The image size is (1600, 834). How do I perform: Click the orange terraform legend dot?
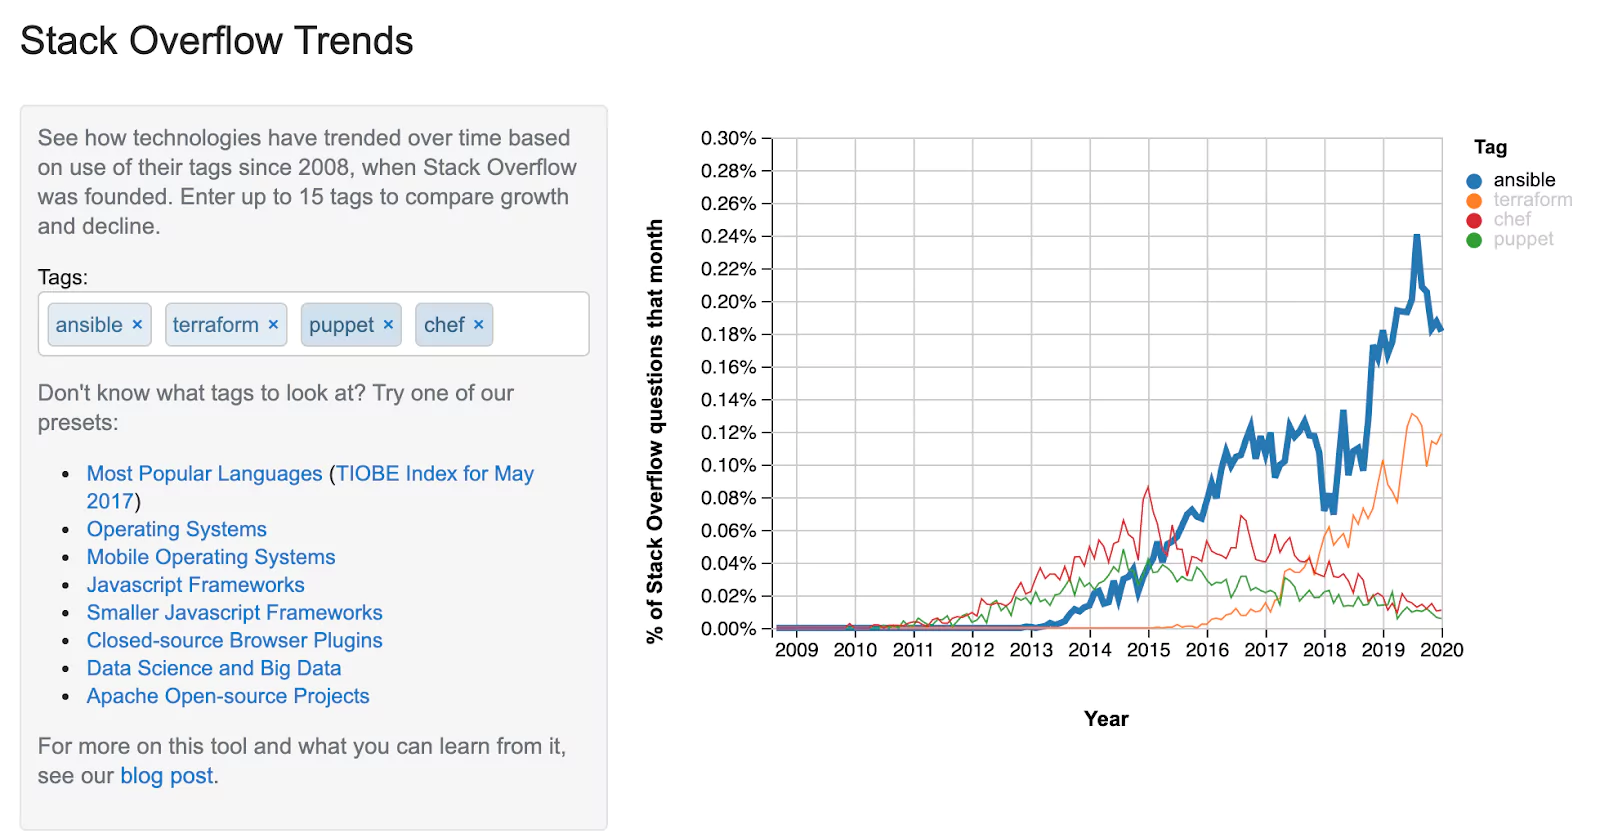tap(1474, 200)
